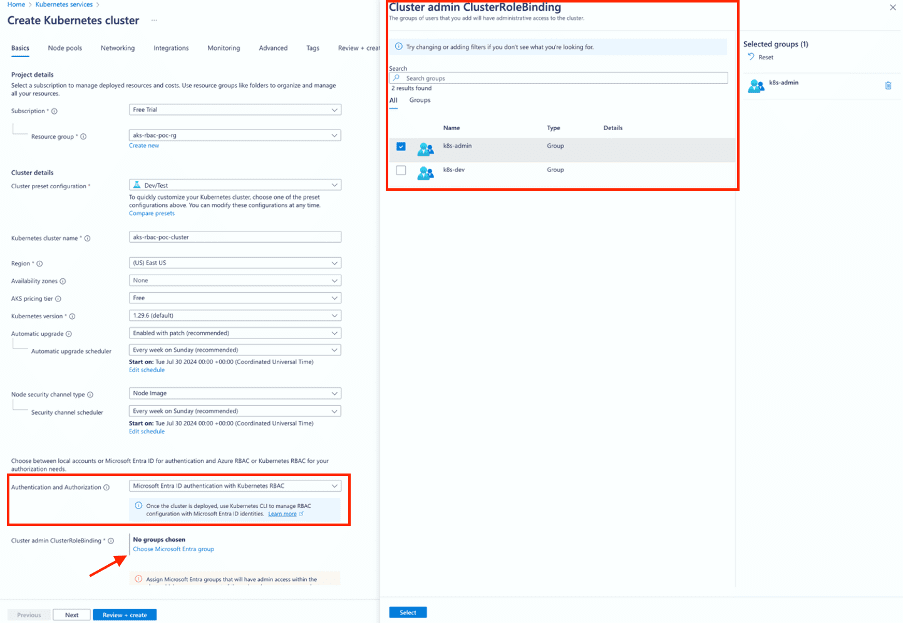The image size is (904, 624).
Task: Switch to the Integrations tab
Action: coord(171,48)
